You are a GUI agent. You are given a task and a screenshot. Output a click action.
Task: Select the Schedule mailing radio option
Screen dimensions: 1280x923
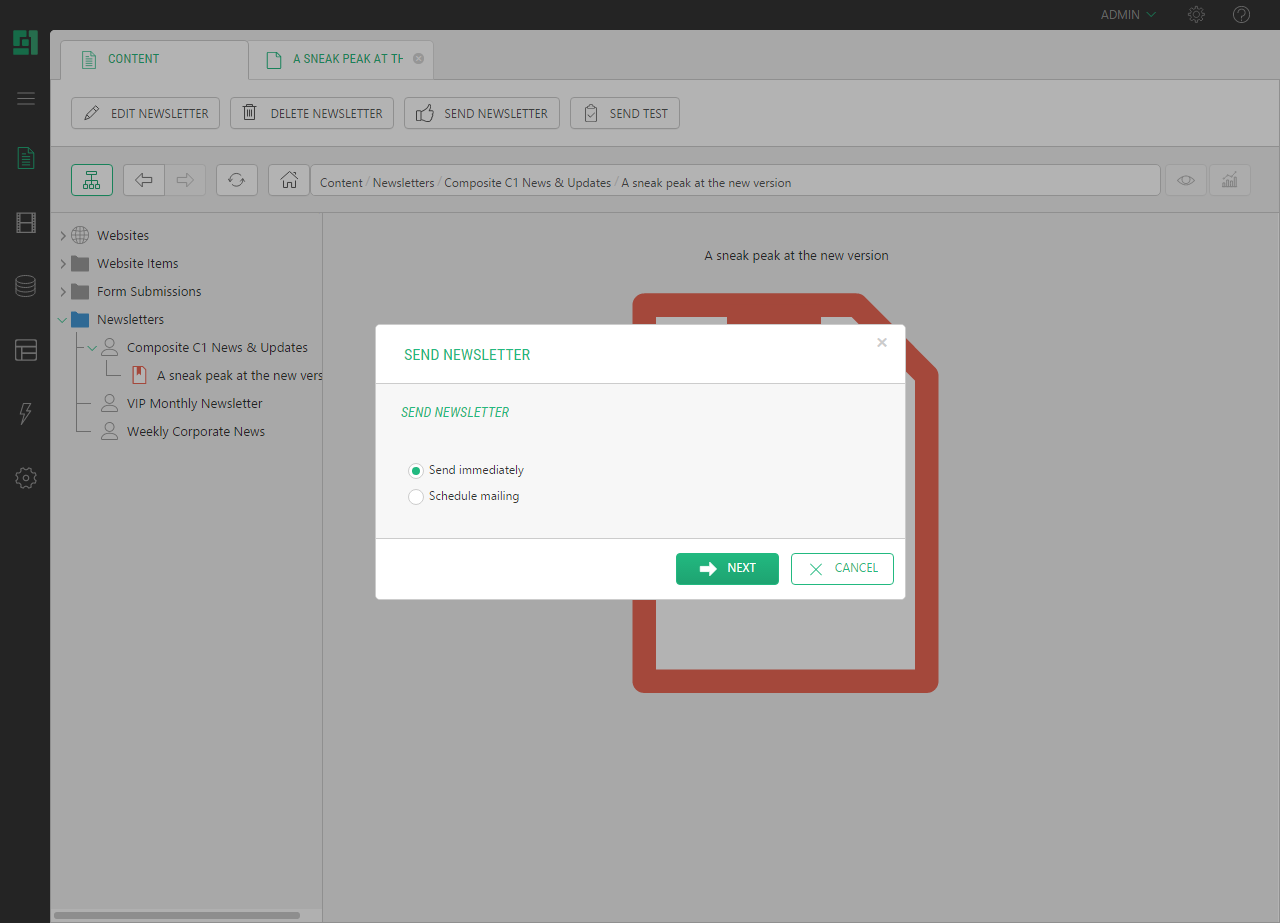pyautogui.click(x=416, y=497)
